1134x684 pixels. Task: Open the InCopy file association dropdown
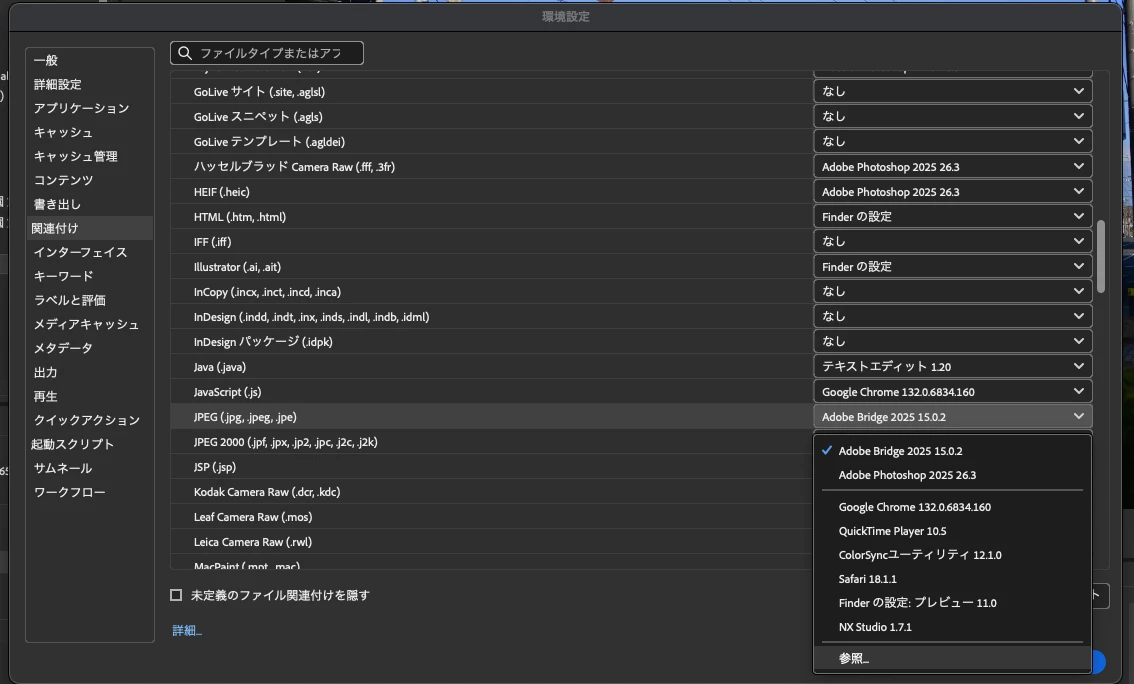[952, 291]
